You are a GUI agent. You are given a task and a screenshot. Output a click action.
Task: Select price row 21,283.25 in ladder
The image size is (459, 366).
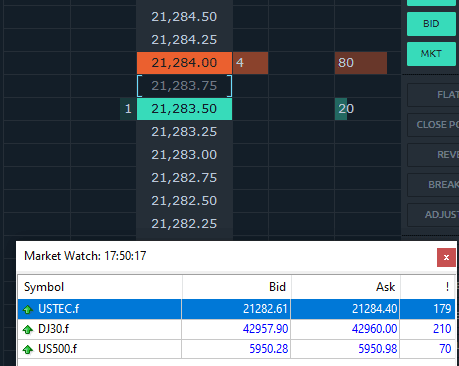pos(184,132)
